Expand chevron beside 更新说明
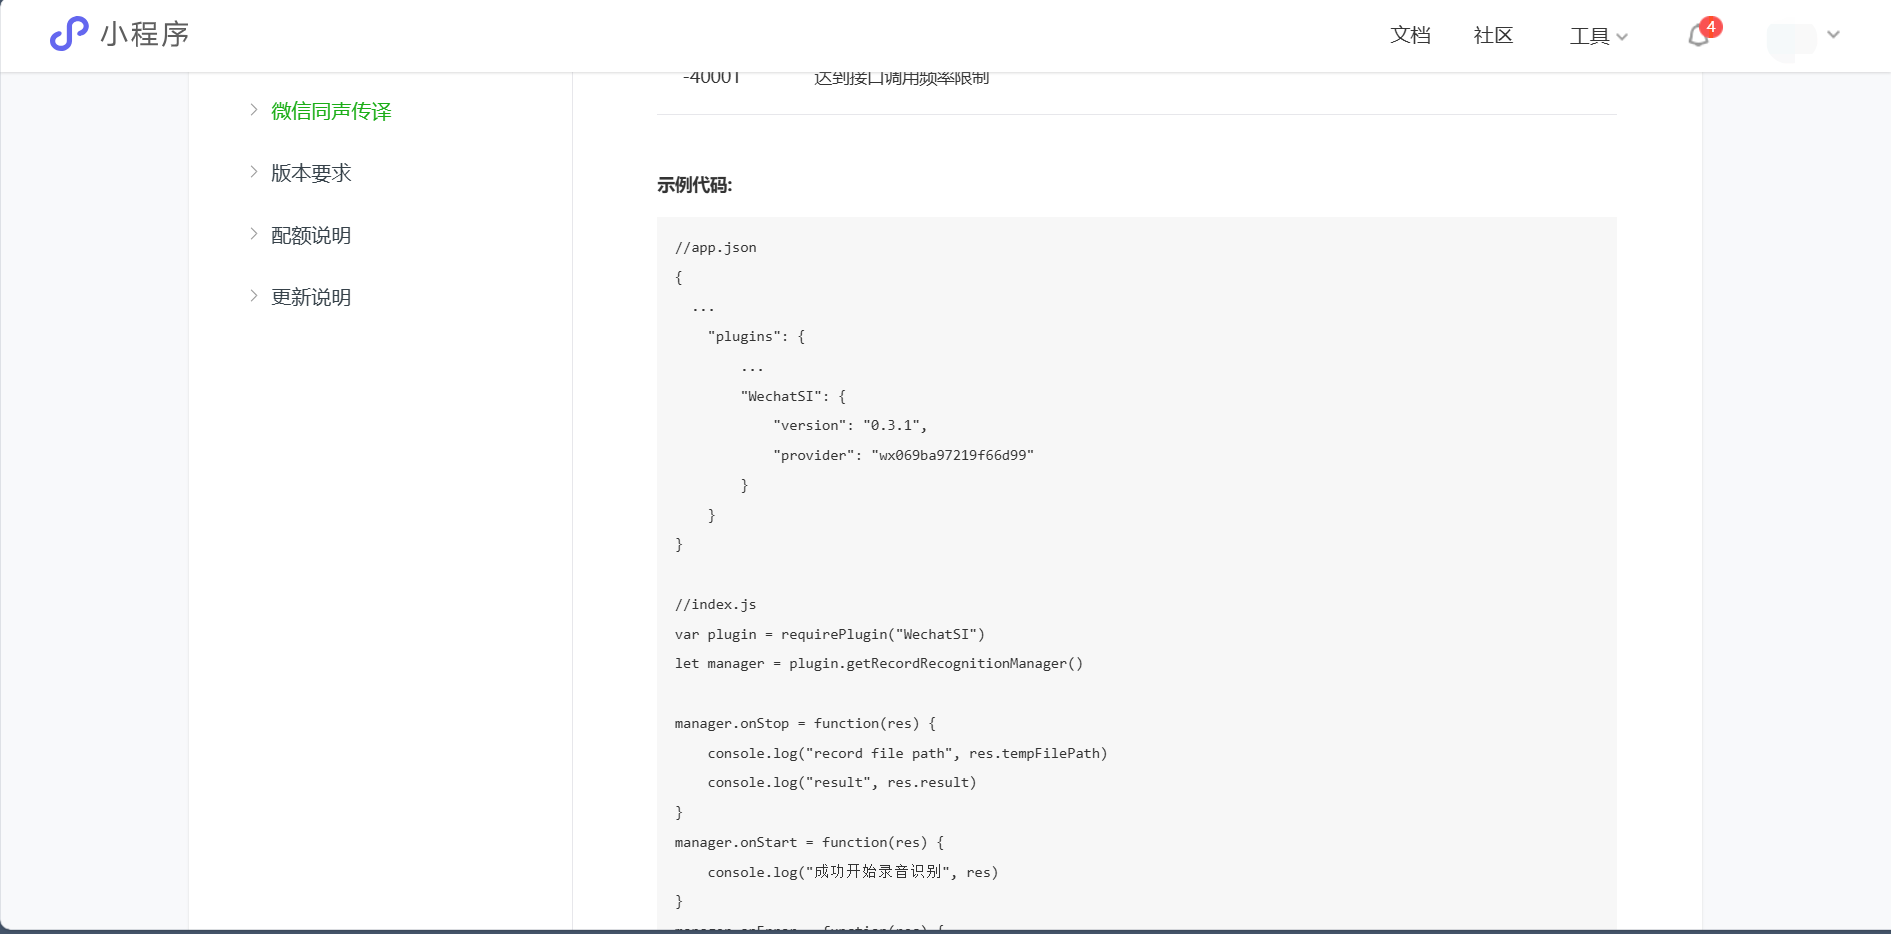The height and width of the screenshot is (934, 1891). pos(254,296)
